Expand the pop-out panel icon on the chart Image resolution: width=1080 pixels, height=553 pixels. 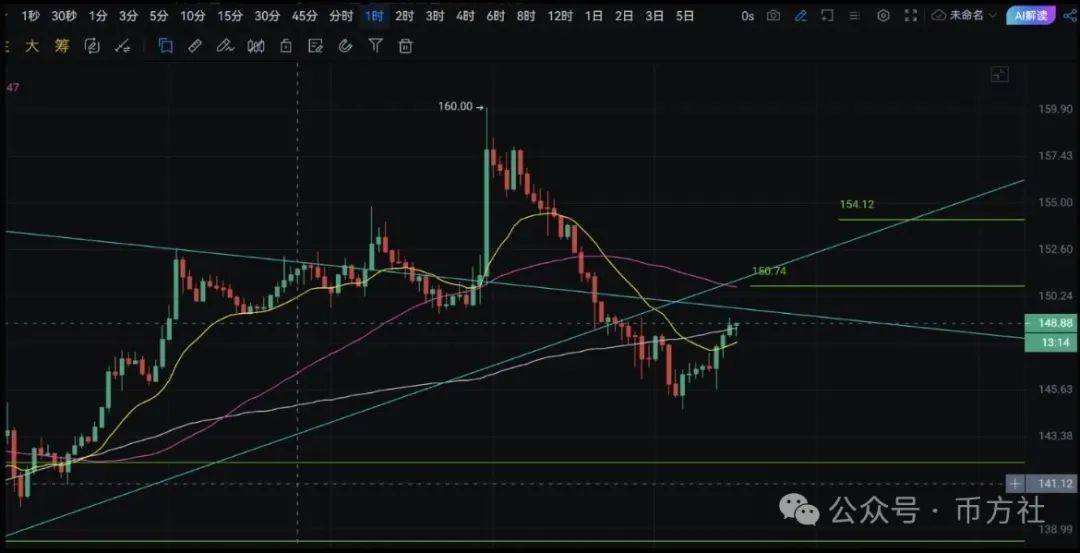(x=1000, y=75)
